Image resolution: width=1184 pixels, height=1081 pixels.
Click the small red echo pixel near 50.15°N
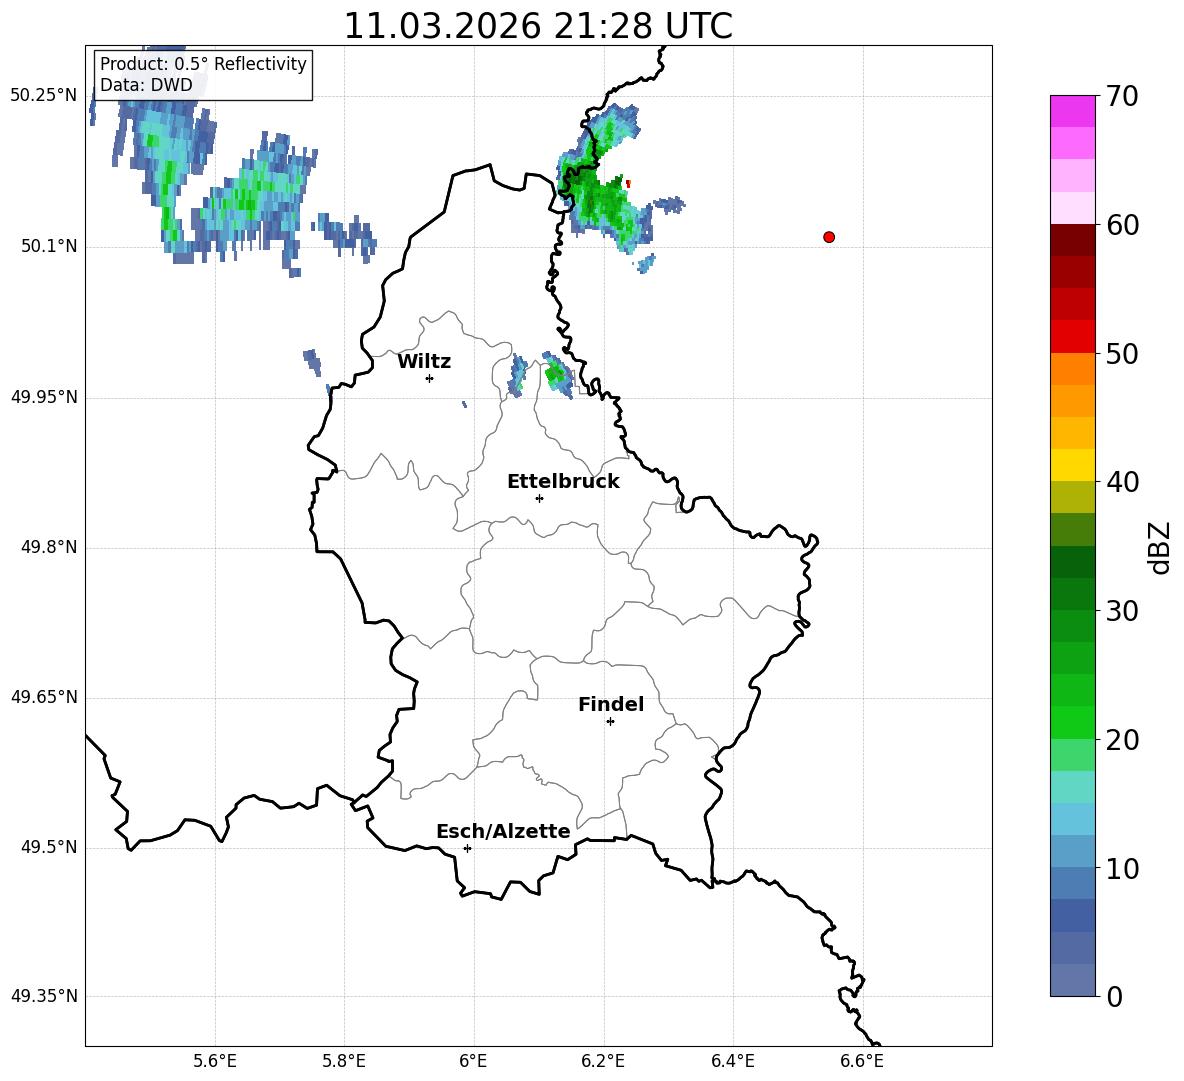628,183
